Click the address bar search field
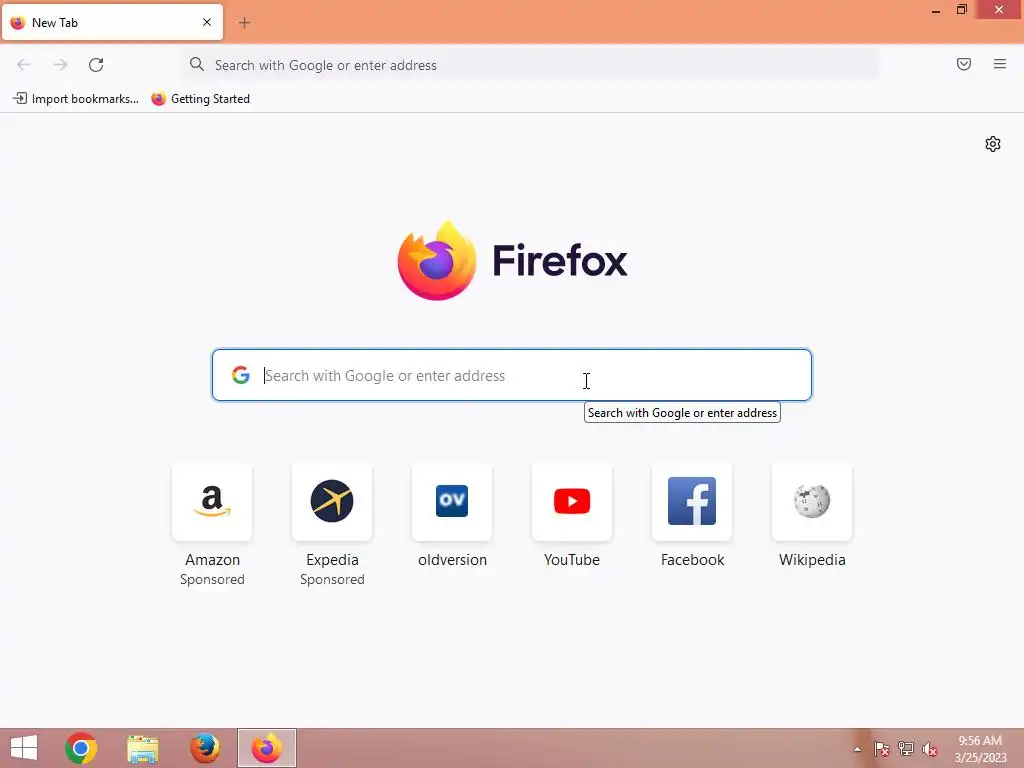Image resolution: width=1024 pixels, height=768 pixels. click(530, 65)
